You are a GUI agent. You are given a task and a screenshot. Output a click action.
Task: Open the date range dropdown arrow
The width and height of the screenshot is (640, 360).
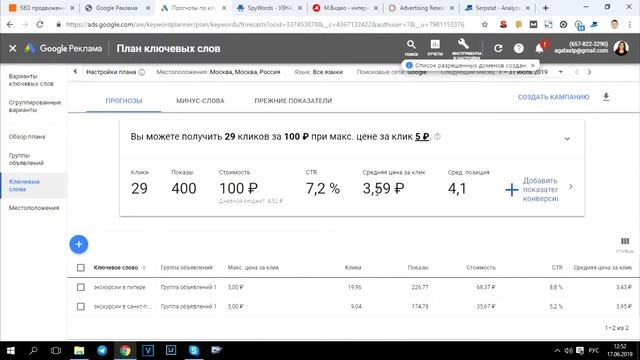tap(560, 72)
